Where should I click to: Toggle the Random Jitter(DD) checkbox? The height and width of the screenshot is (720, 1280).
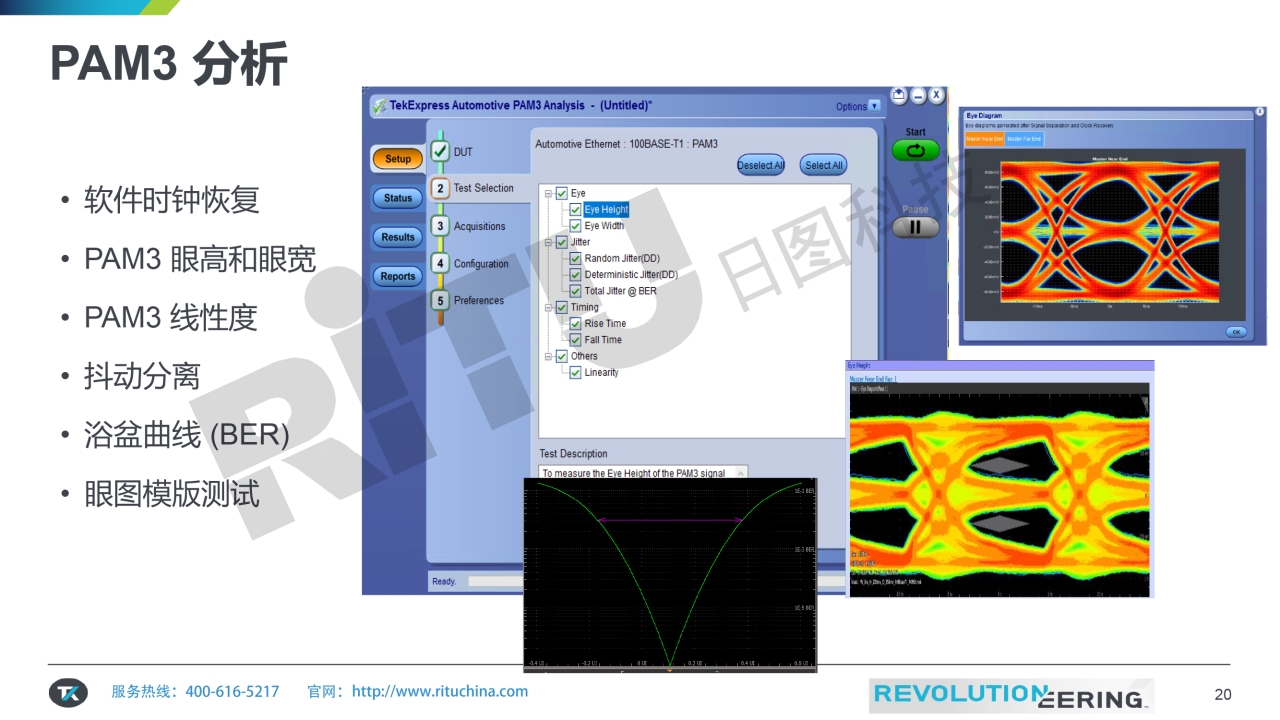click(x=576, y=259)
